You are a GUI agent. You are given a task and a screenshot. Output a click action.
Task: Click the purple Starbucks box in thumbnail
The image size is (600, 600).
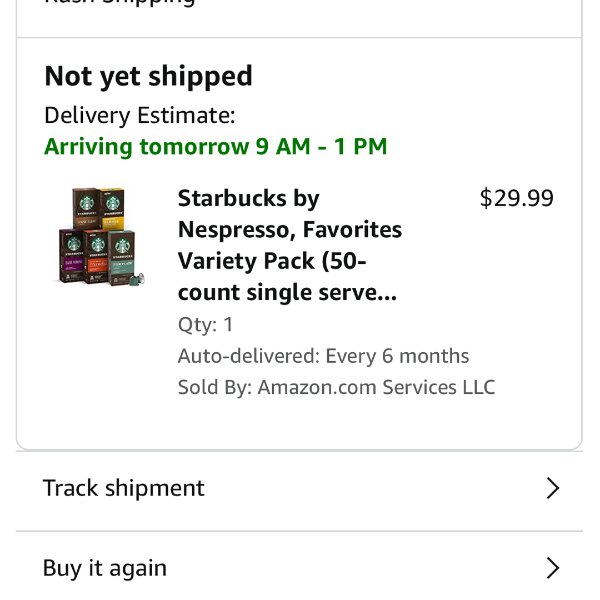pyautogui.click(x=72, y=256)
